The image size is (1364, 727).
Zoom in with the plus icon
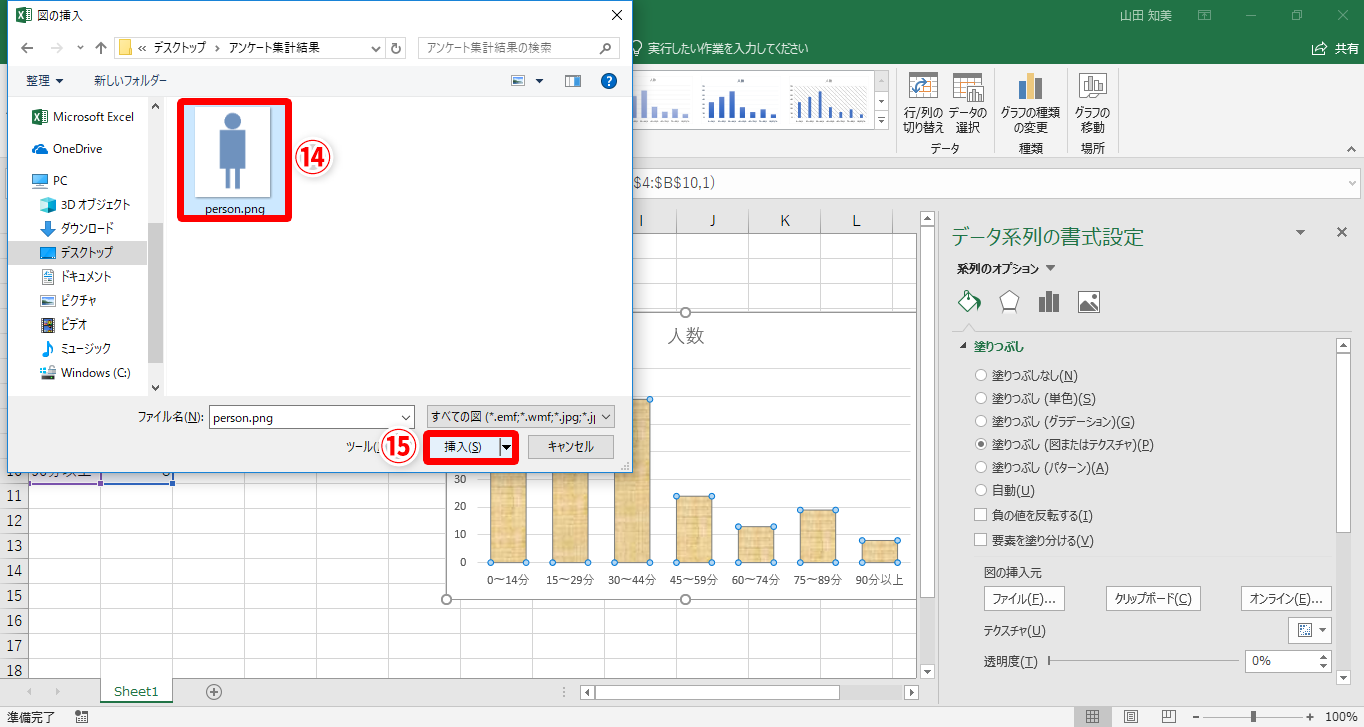tap(1310, 717)
